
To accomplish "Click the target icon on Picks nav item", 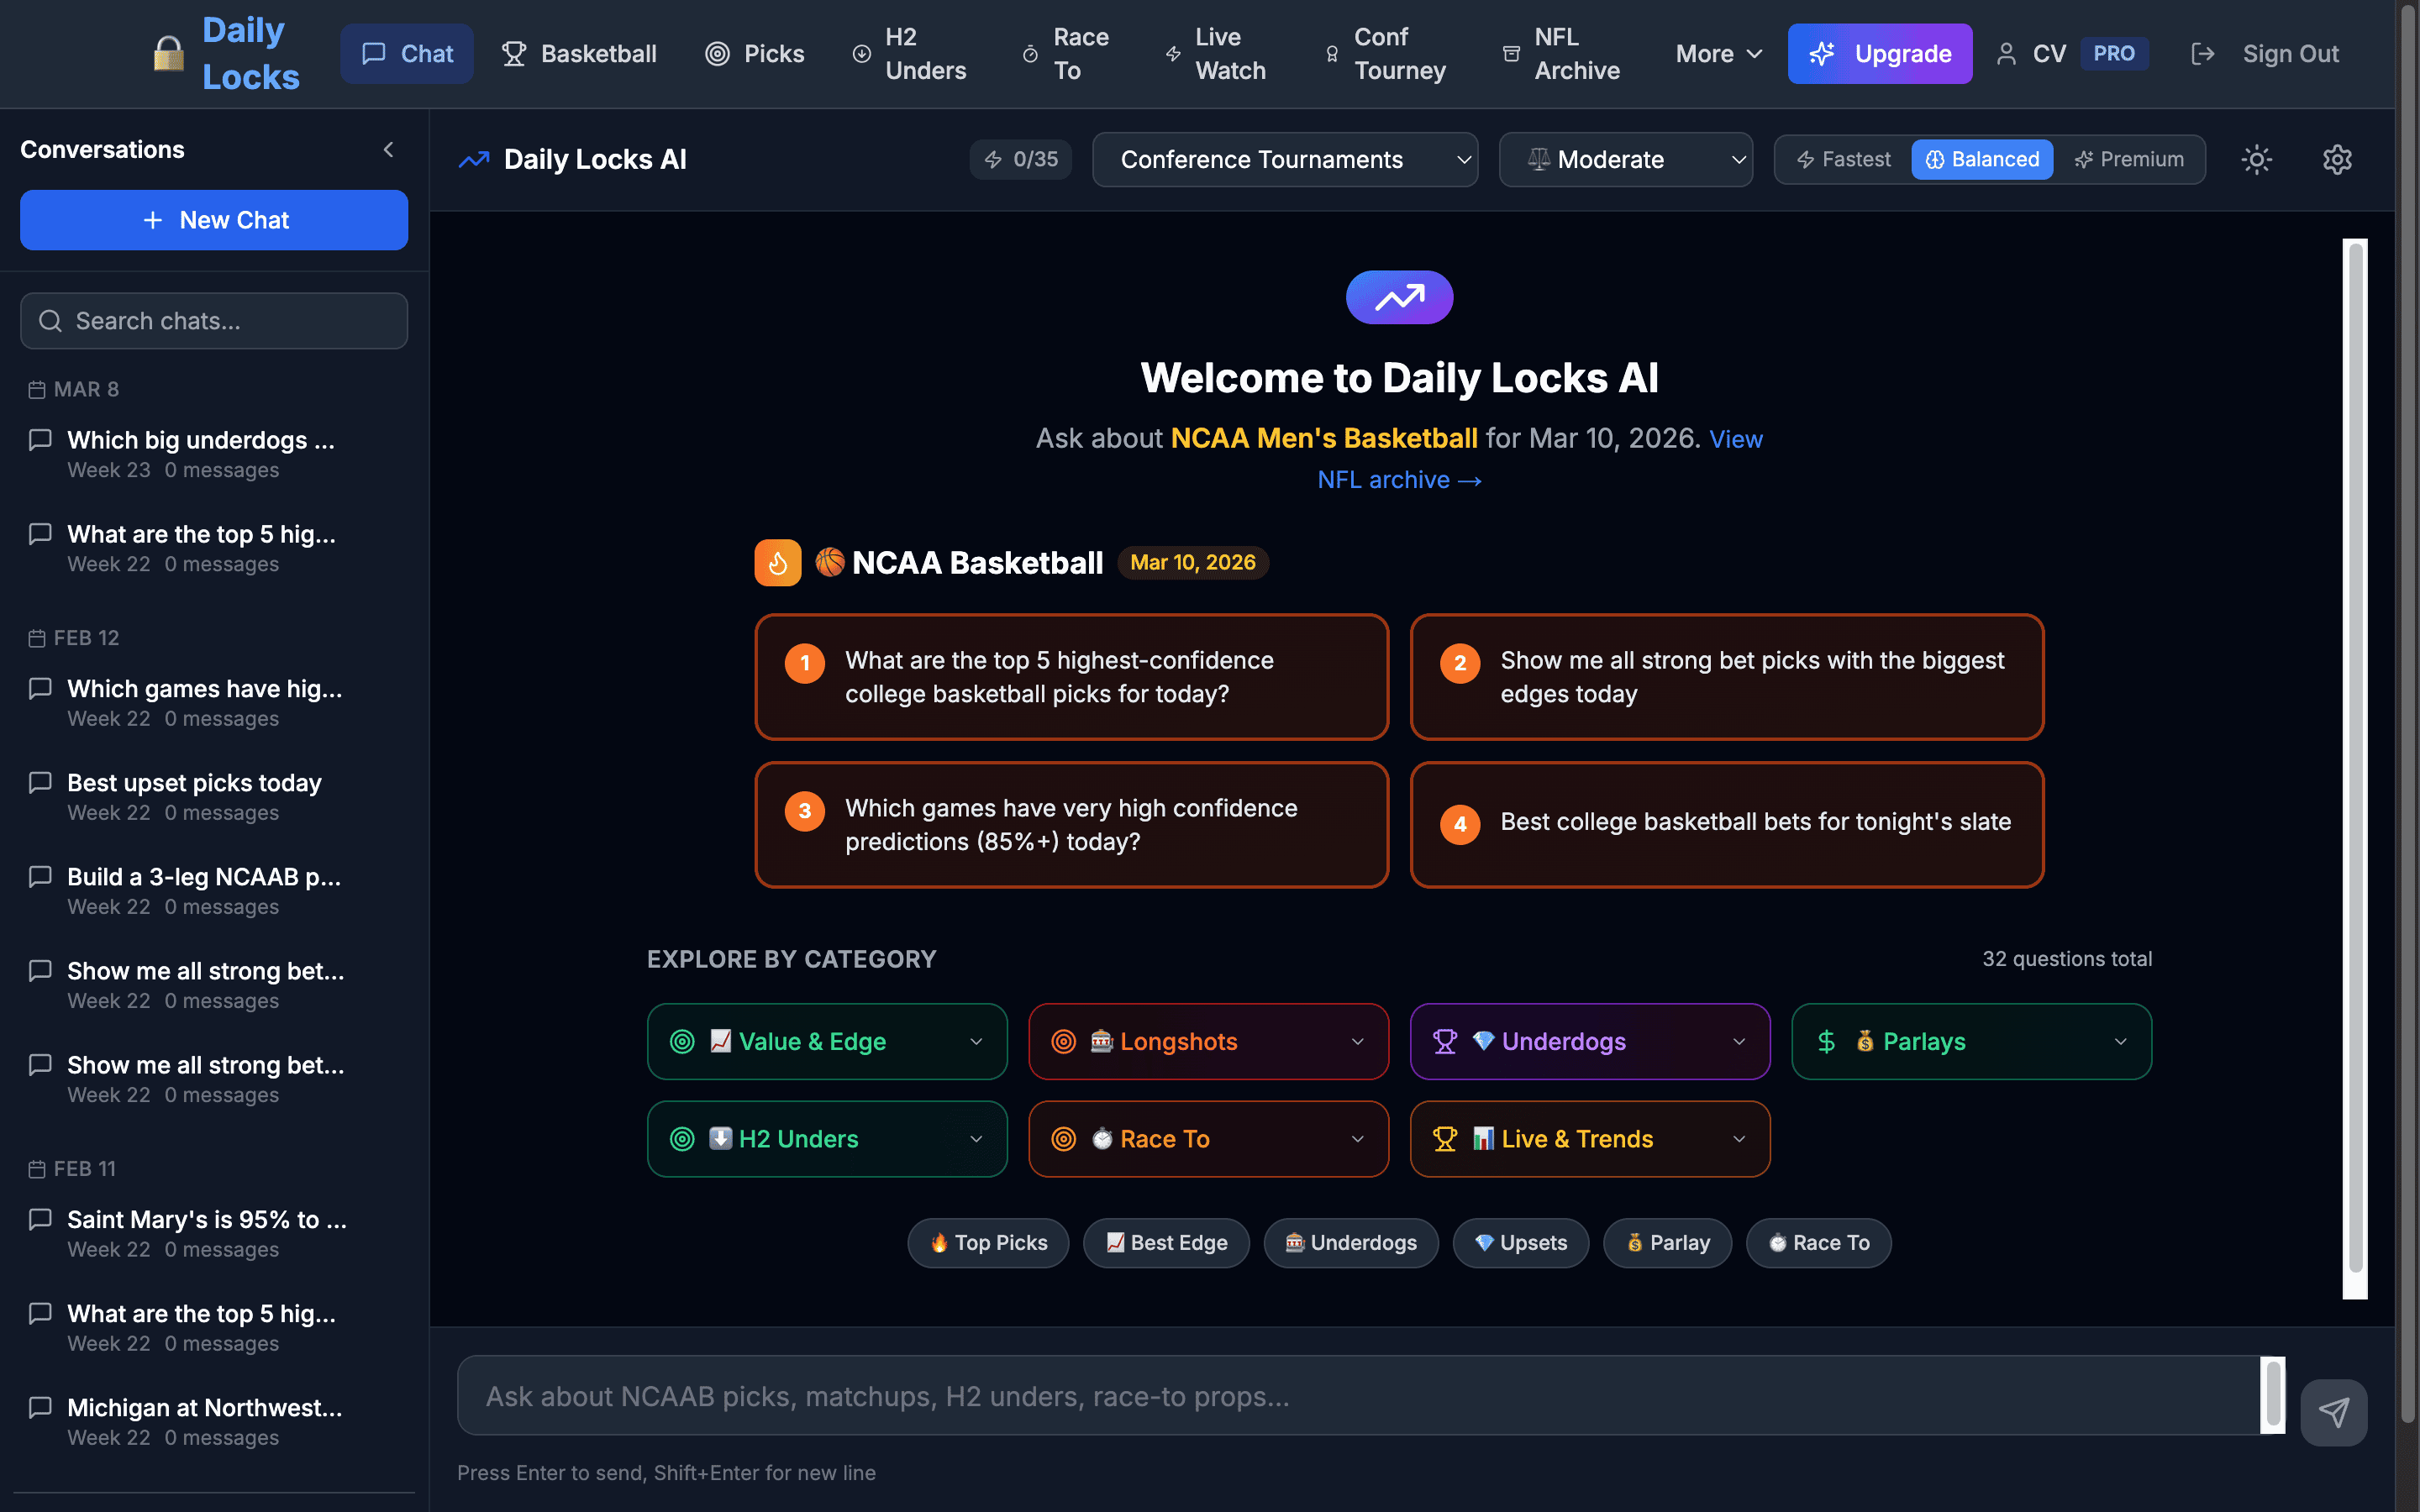I will click(717, 54).
